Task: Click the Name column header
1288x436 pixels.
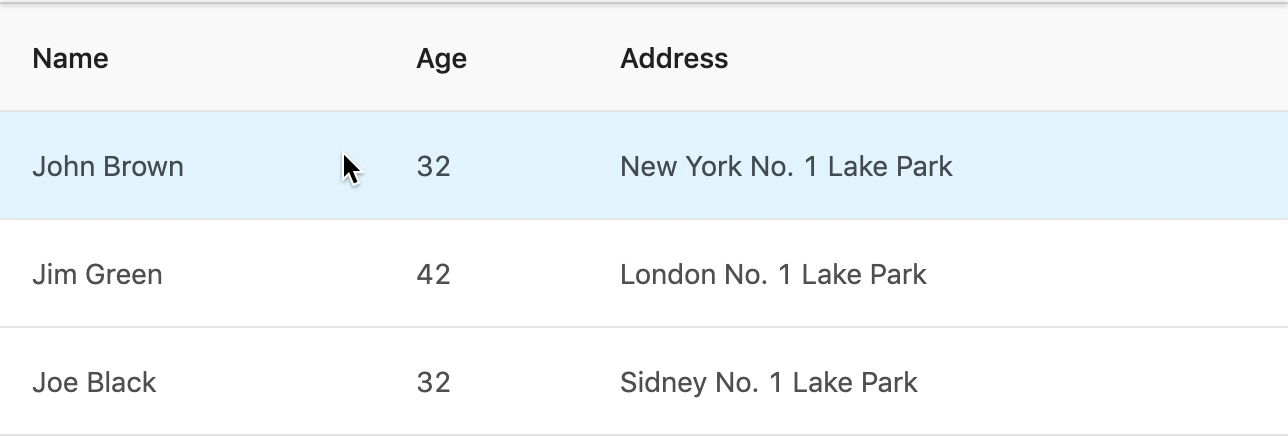Action: point(70,58)
